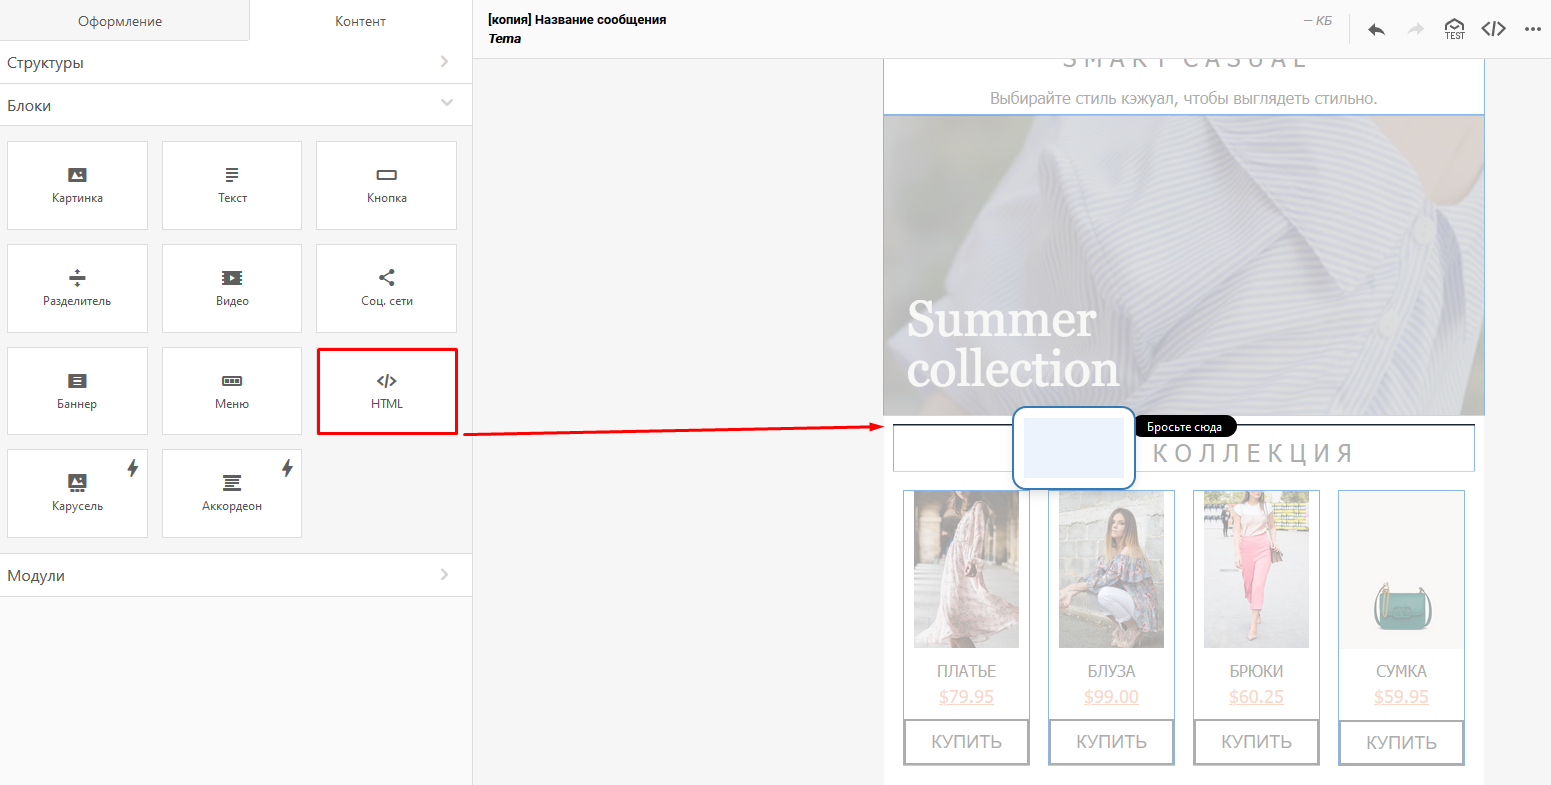Add a Картинка image block
This screenshot has width=1551, height=785.
point(77,185)
